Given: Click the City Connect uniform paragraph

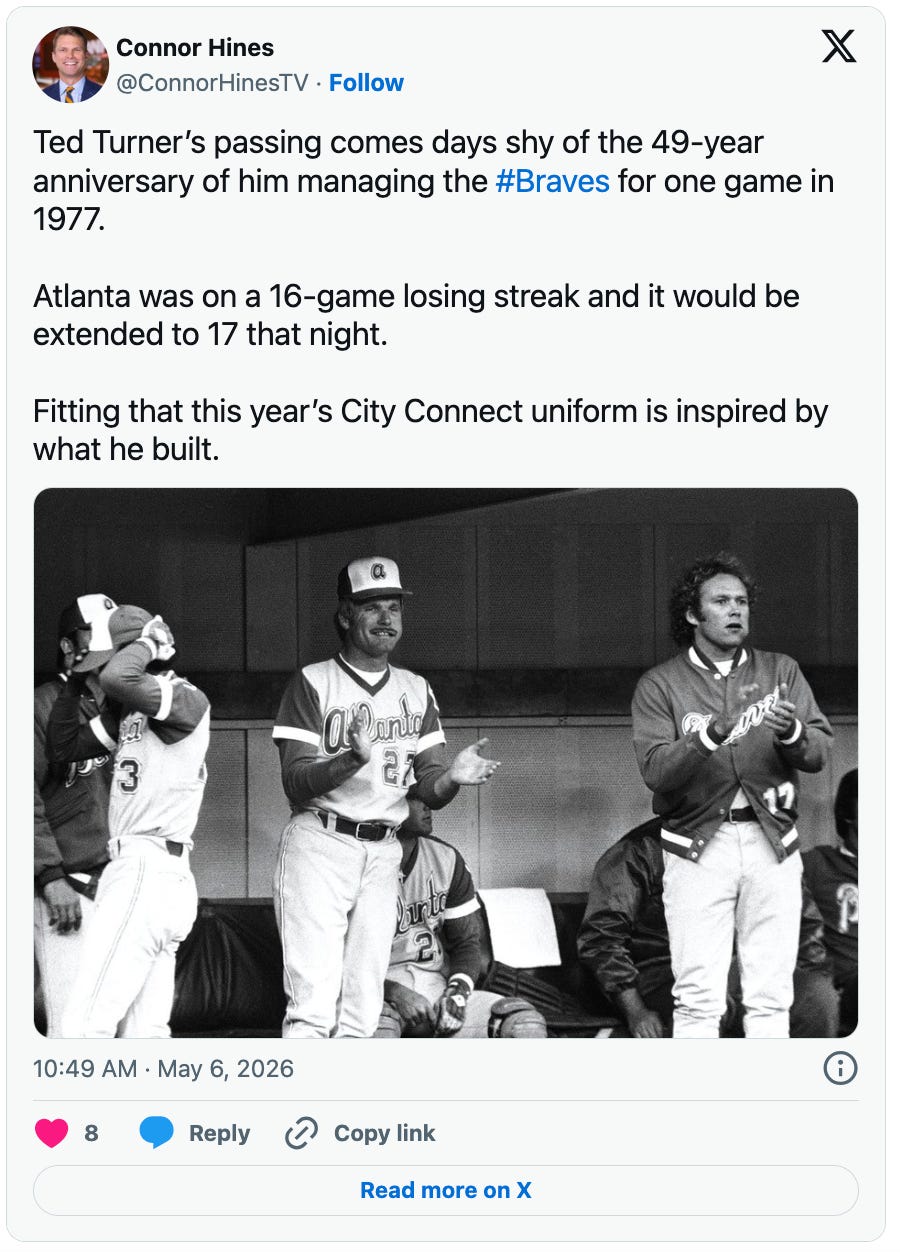Looking at the screenshot, I should pyautogui.click(x=431, y=430).
